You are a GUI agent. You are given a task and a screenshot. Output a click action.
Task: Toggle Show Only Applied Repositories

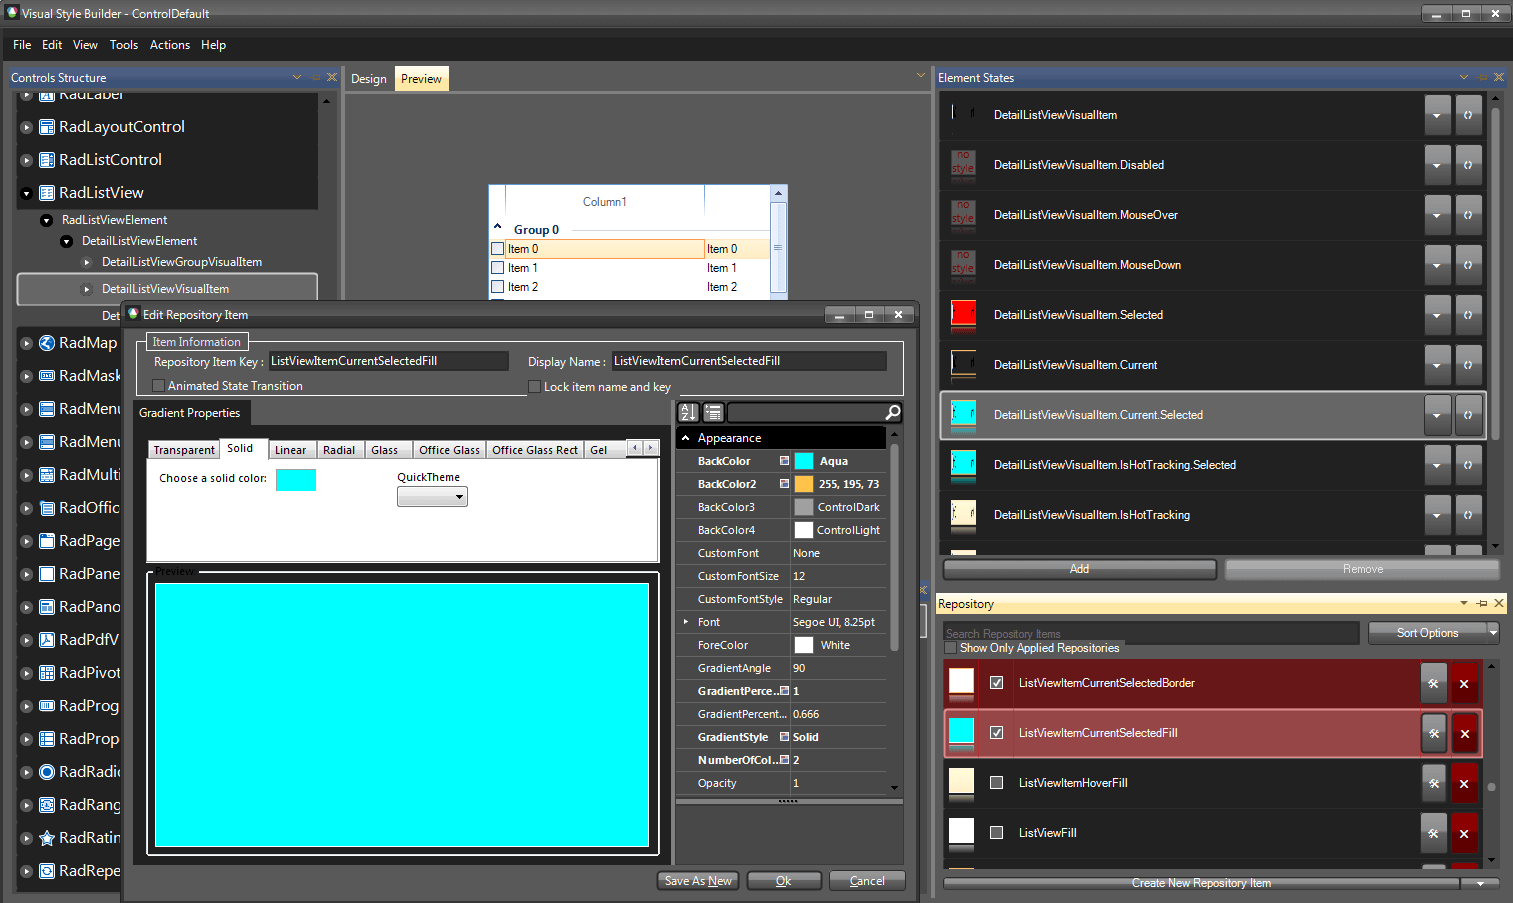pos(949,647)
